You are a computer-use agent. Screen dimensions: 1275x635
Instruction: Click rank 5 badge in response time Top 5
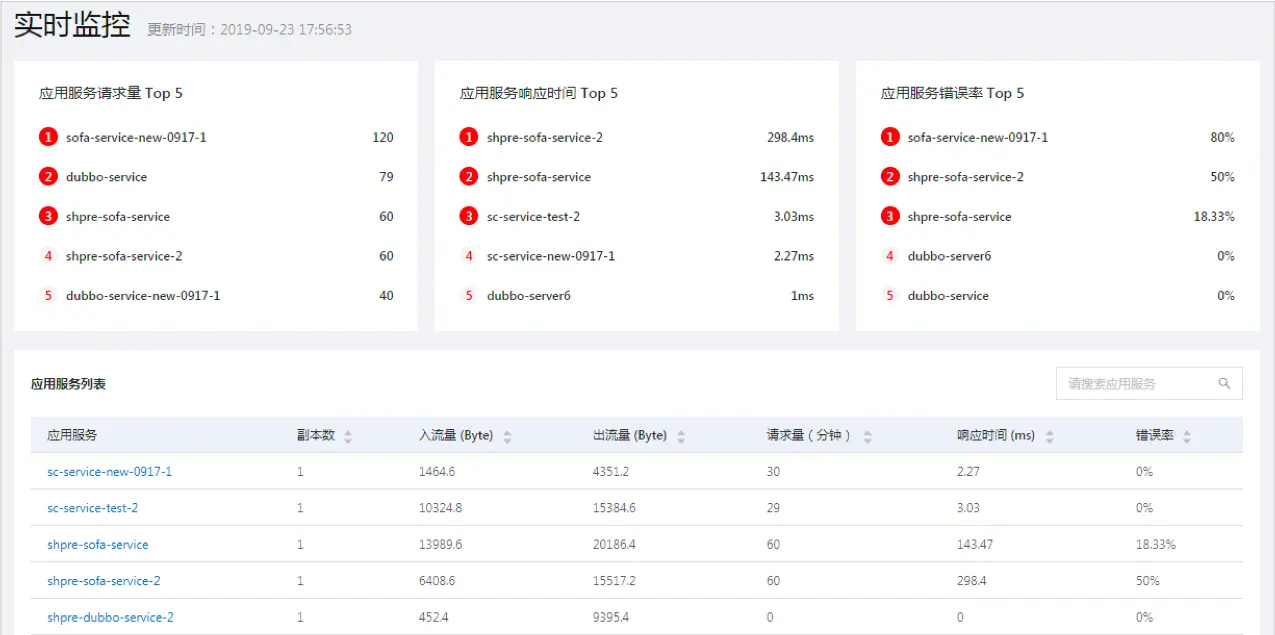click(469, 295)
